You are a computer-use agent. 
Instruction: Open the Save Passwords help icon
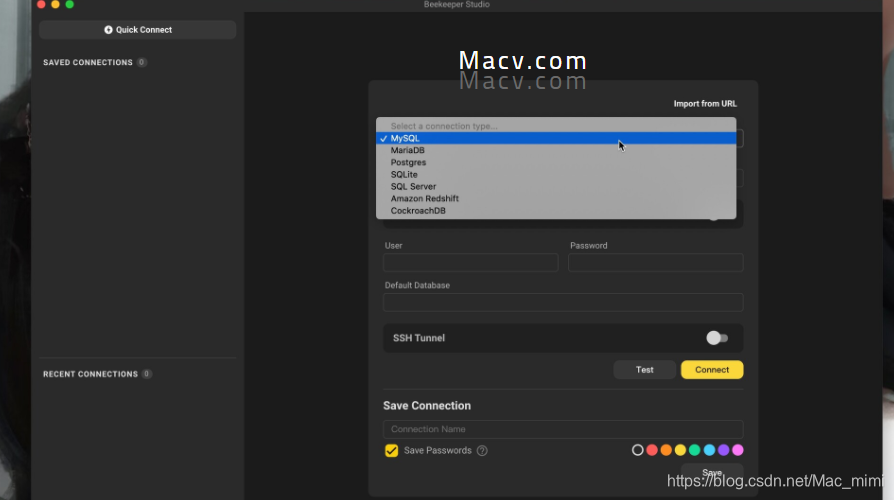pos(482,450)
